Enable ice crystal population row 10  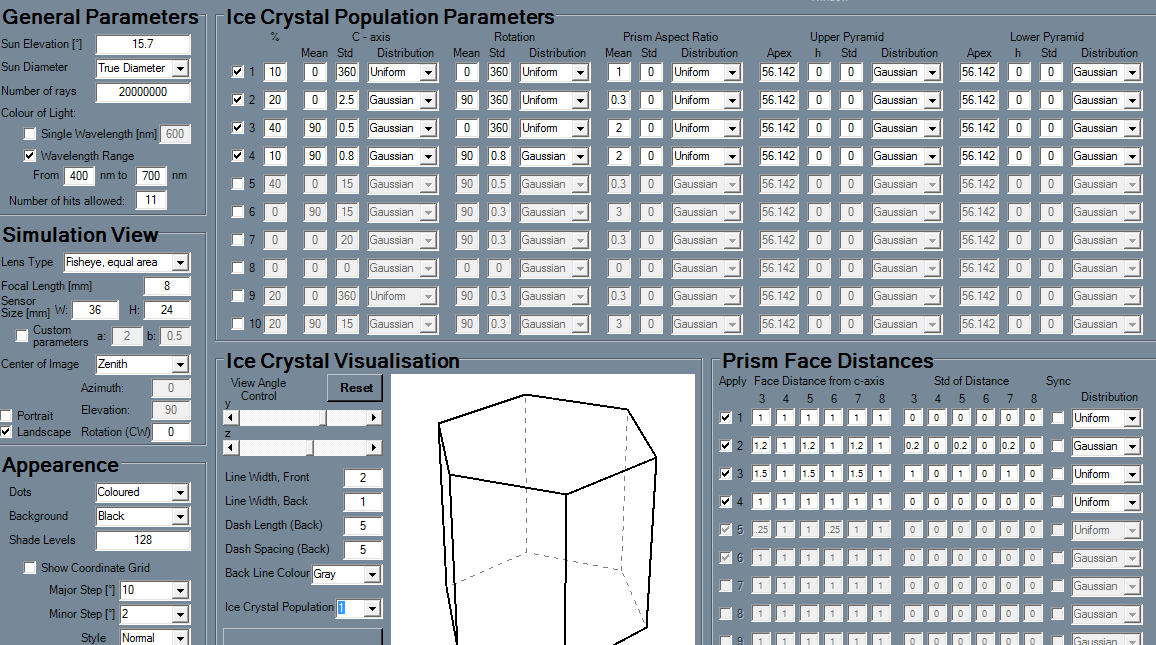click(237, 324)
